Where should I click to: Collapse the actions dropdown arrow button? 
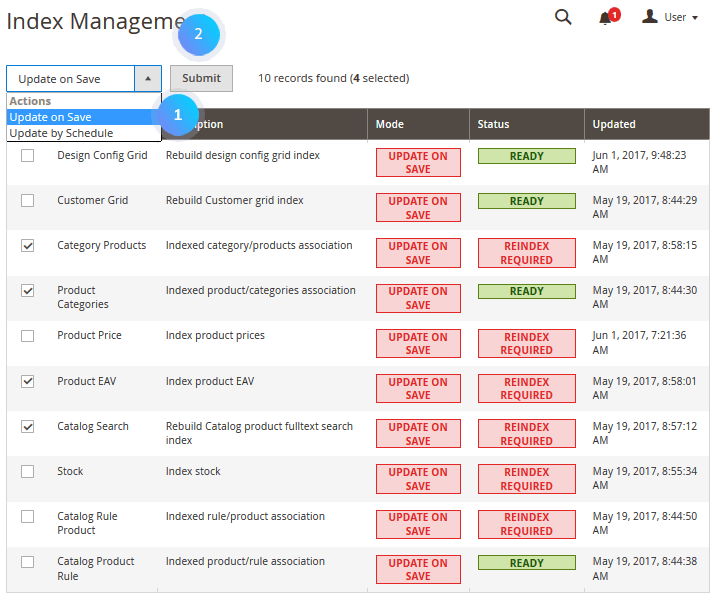click(x=148, y=79)
